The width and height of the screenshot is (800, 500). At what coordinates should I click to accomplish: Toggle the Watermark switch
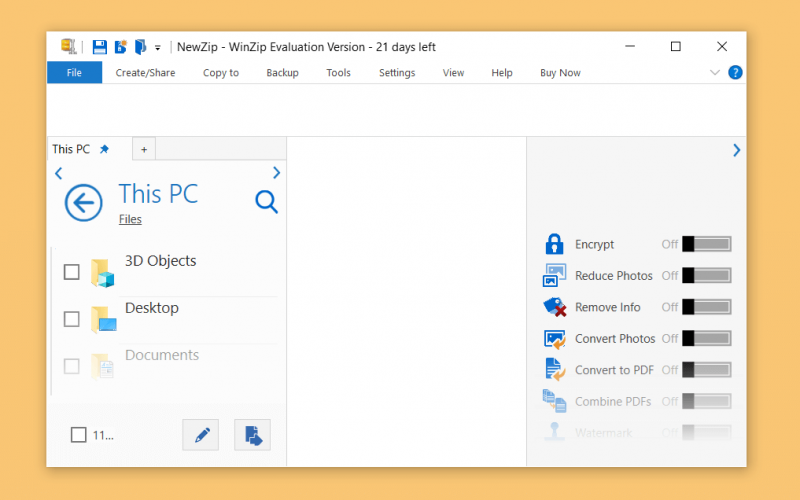(x=707, y=432)
